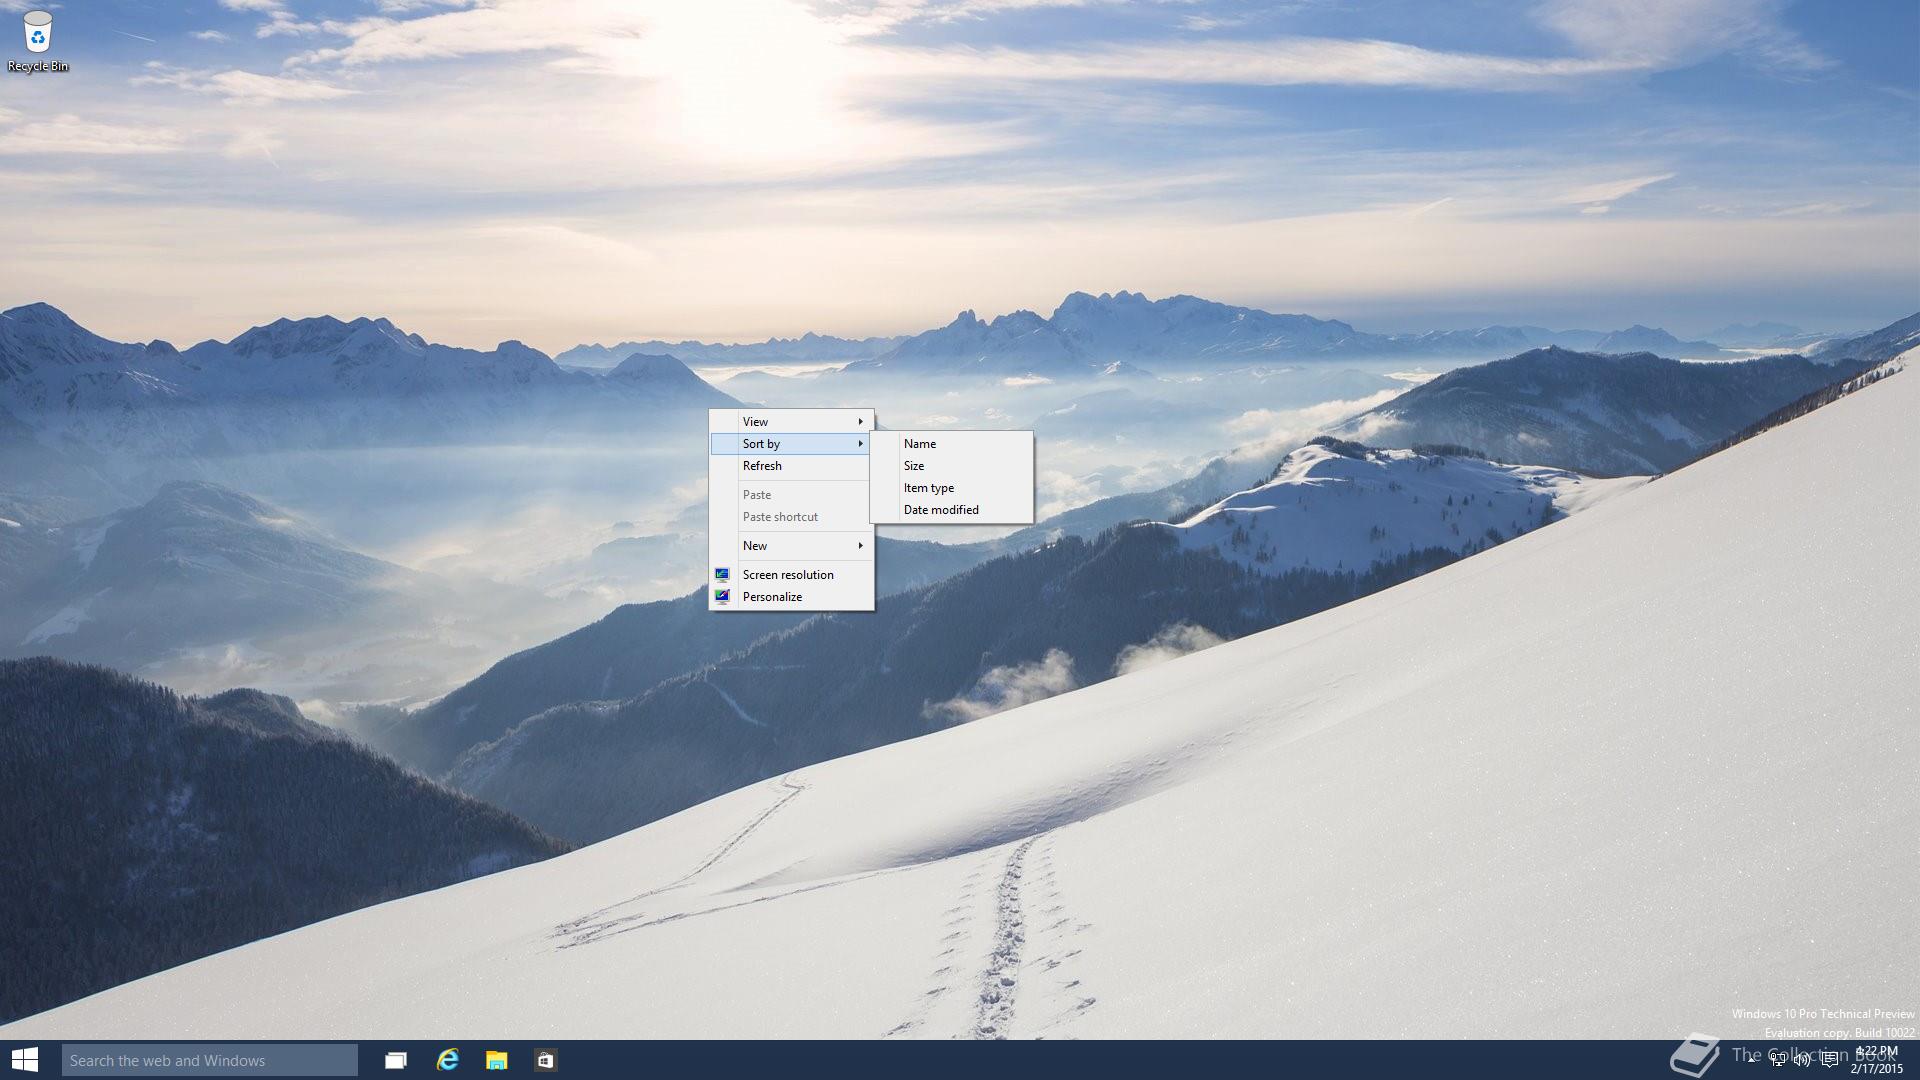
Task: Open the Store app on the taskbar
Action: [546, 1060]
